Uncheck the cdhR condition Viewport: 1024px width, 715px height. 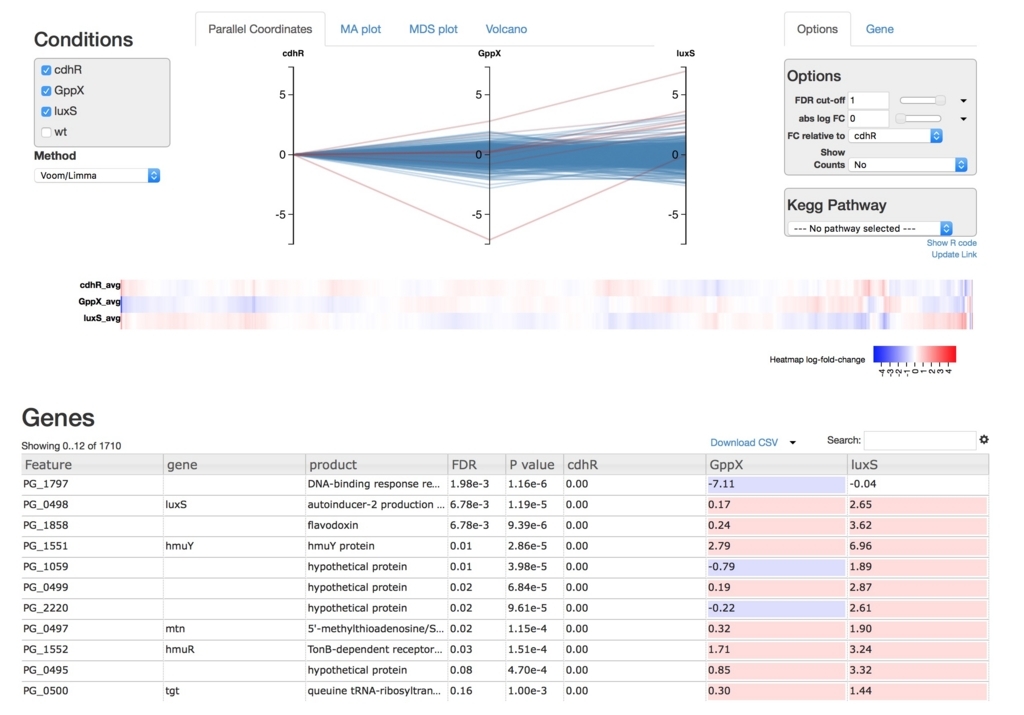coord(44,70)
